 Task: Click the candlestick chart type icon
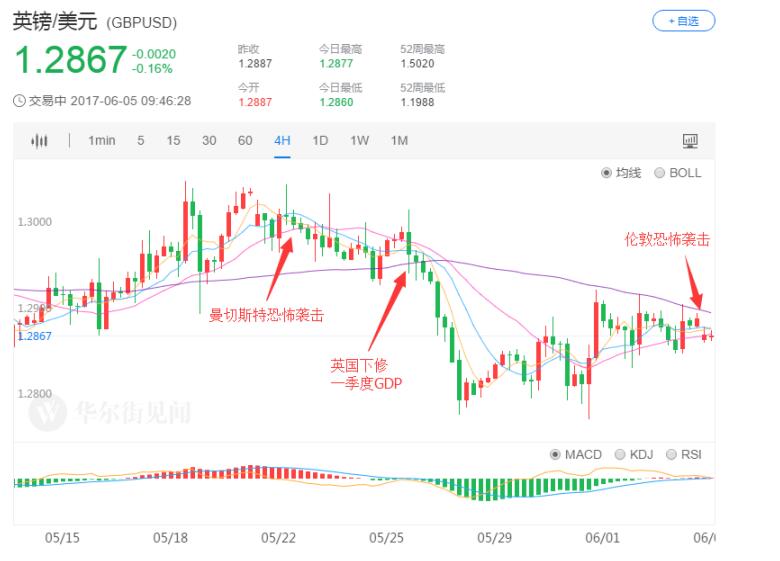pyautogui.click(x=39, y=141)
